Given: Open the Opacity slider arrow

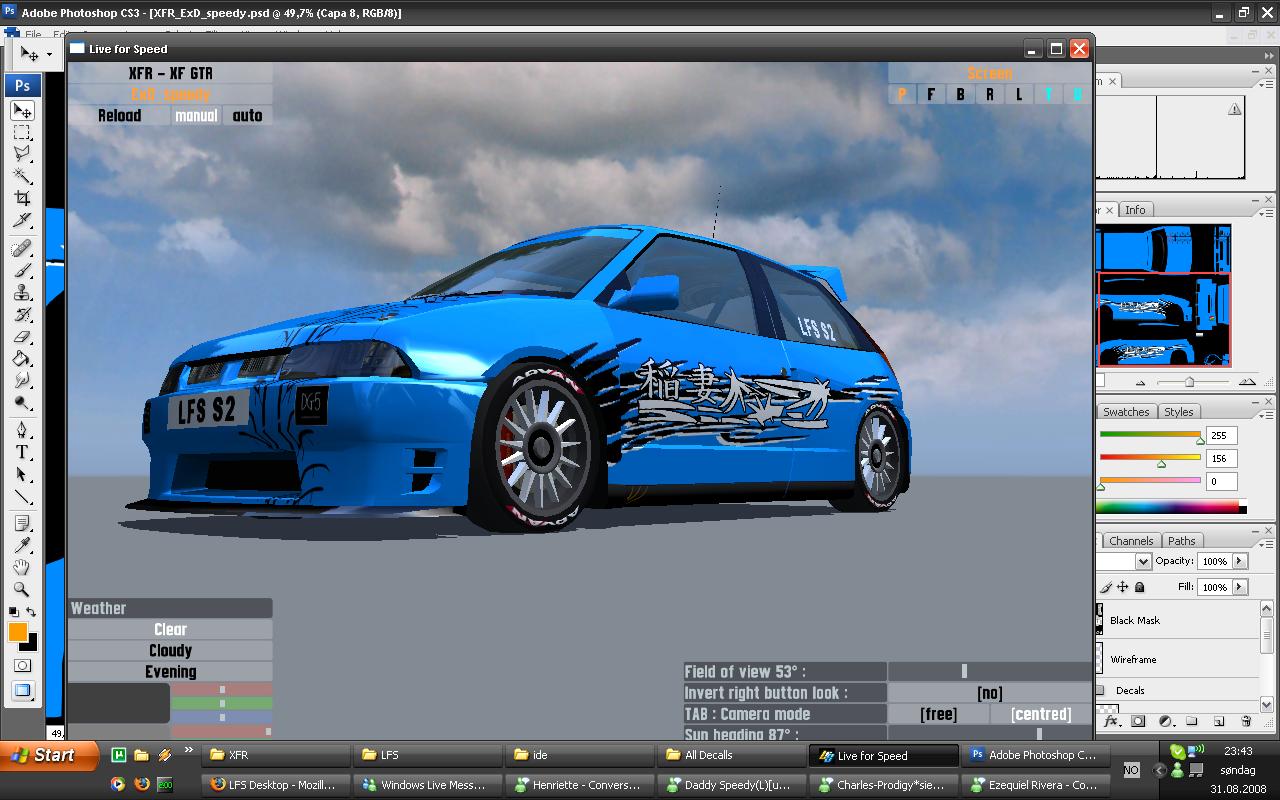Looking at the screenshot, I should pos(1240,561).
